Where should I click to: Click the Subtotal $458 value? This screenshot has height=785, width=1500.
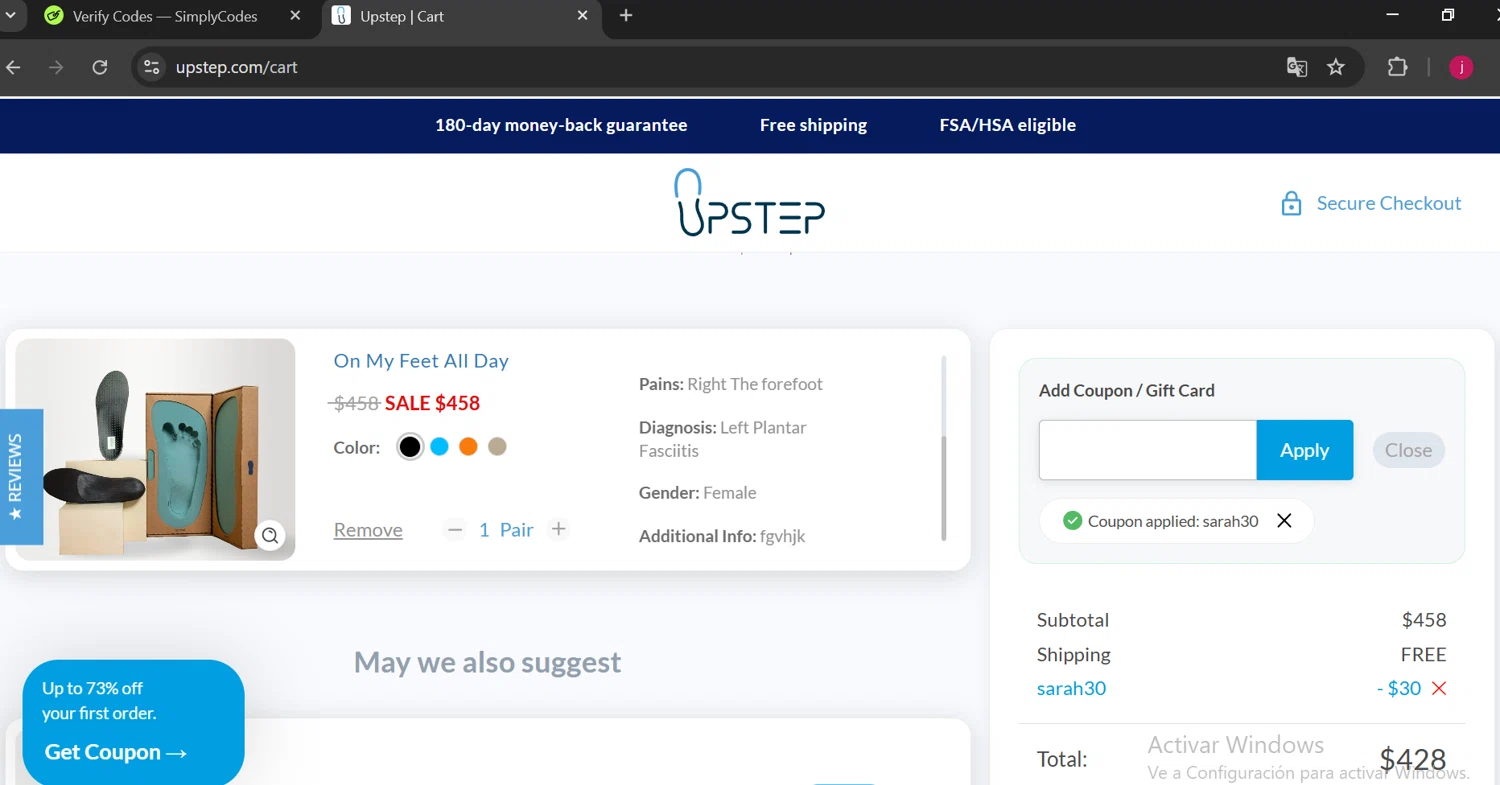pos(1424,620)
